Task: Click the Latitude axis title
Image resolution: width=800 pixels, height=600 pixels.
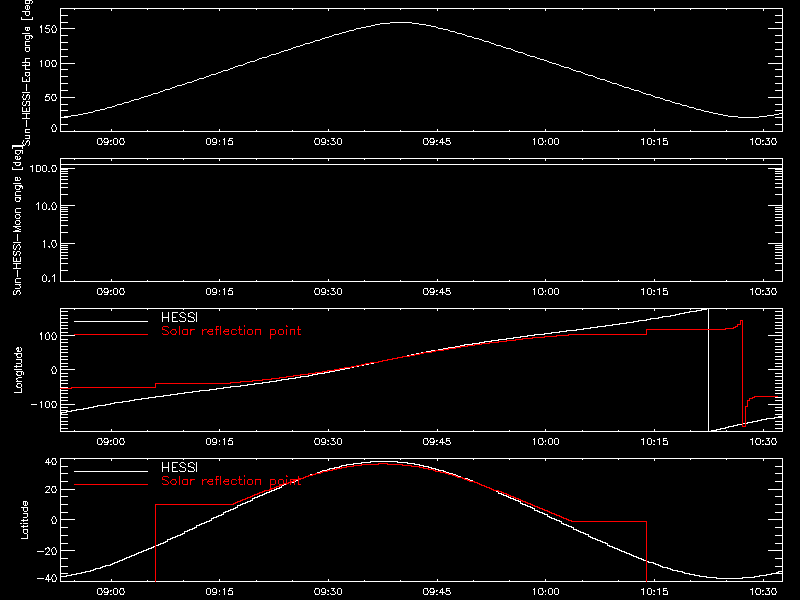Action: [x=24, y=520]
